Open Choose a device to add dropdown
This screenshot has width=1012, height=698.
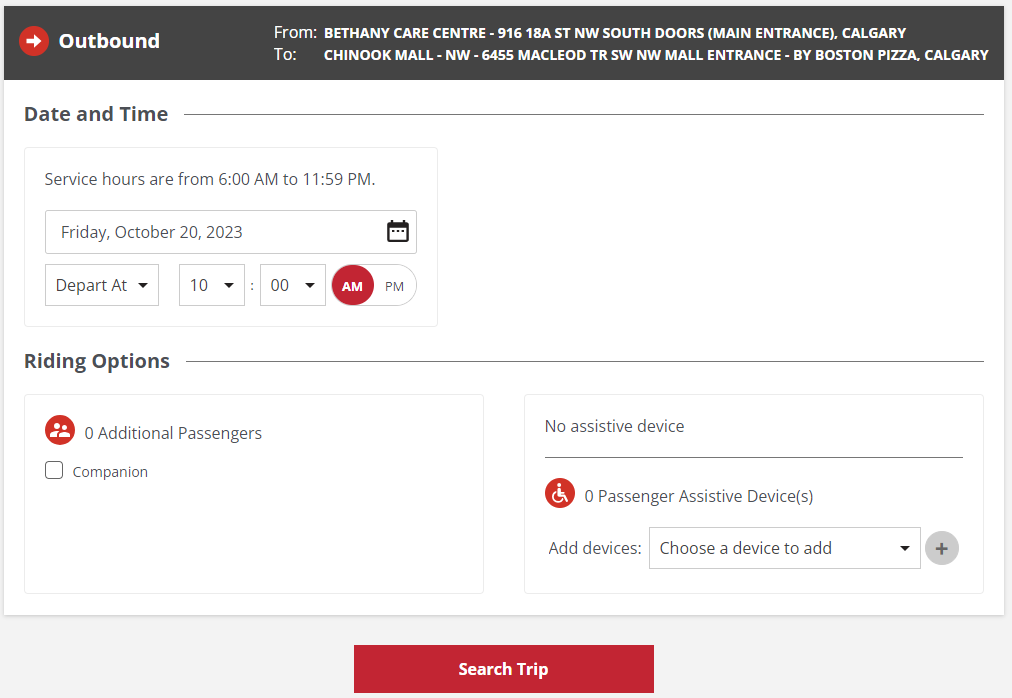tap(784, 548)
